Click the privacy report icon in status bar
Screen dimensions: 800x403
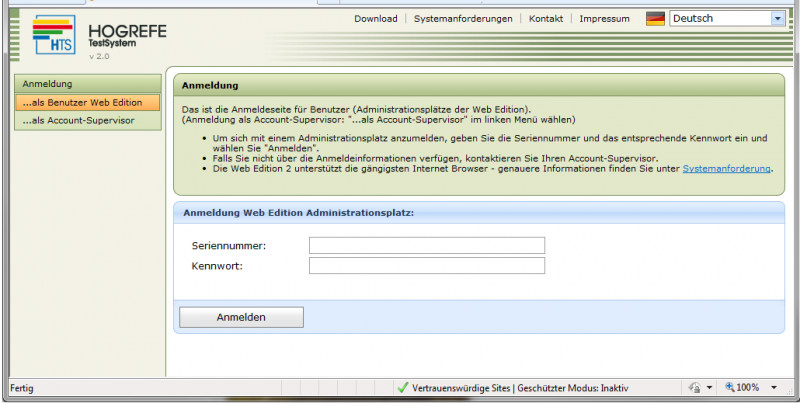(694, 387)
